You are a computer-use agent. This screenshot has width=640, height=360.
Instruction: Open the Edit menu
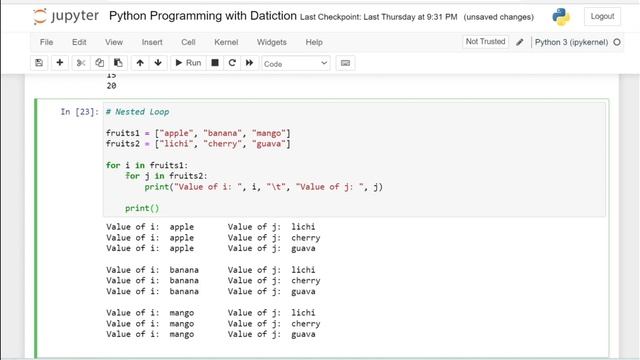79,42
